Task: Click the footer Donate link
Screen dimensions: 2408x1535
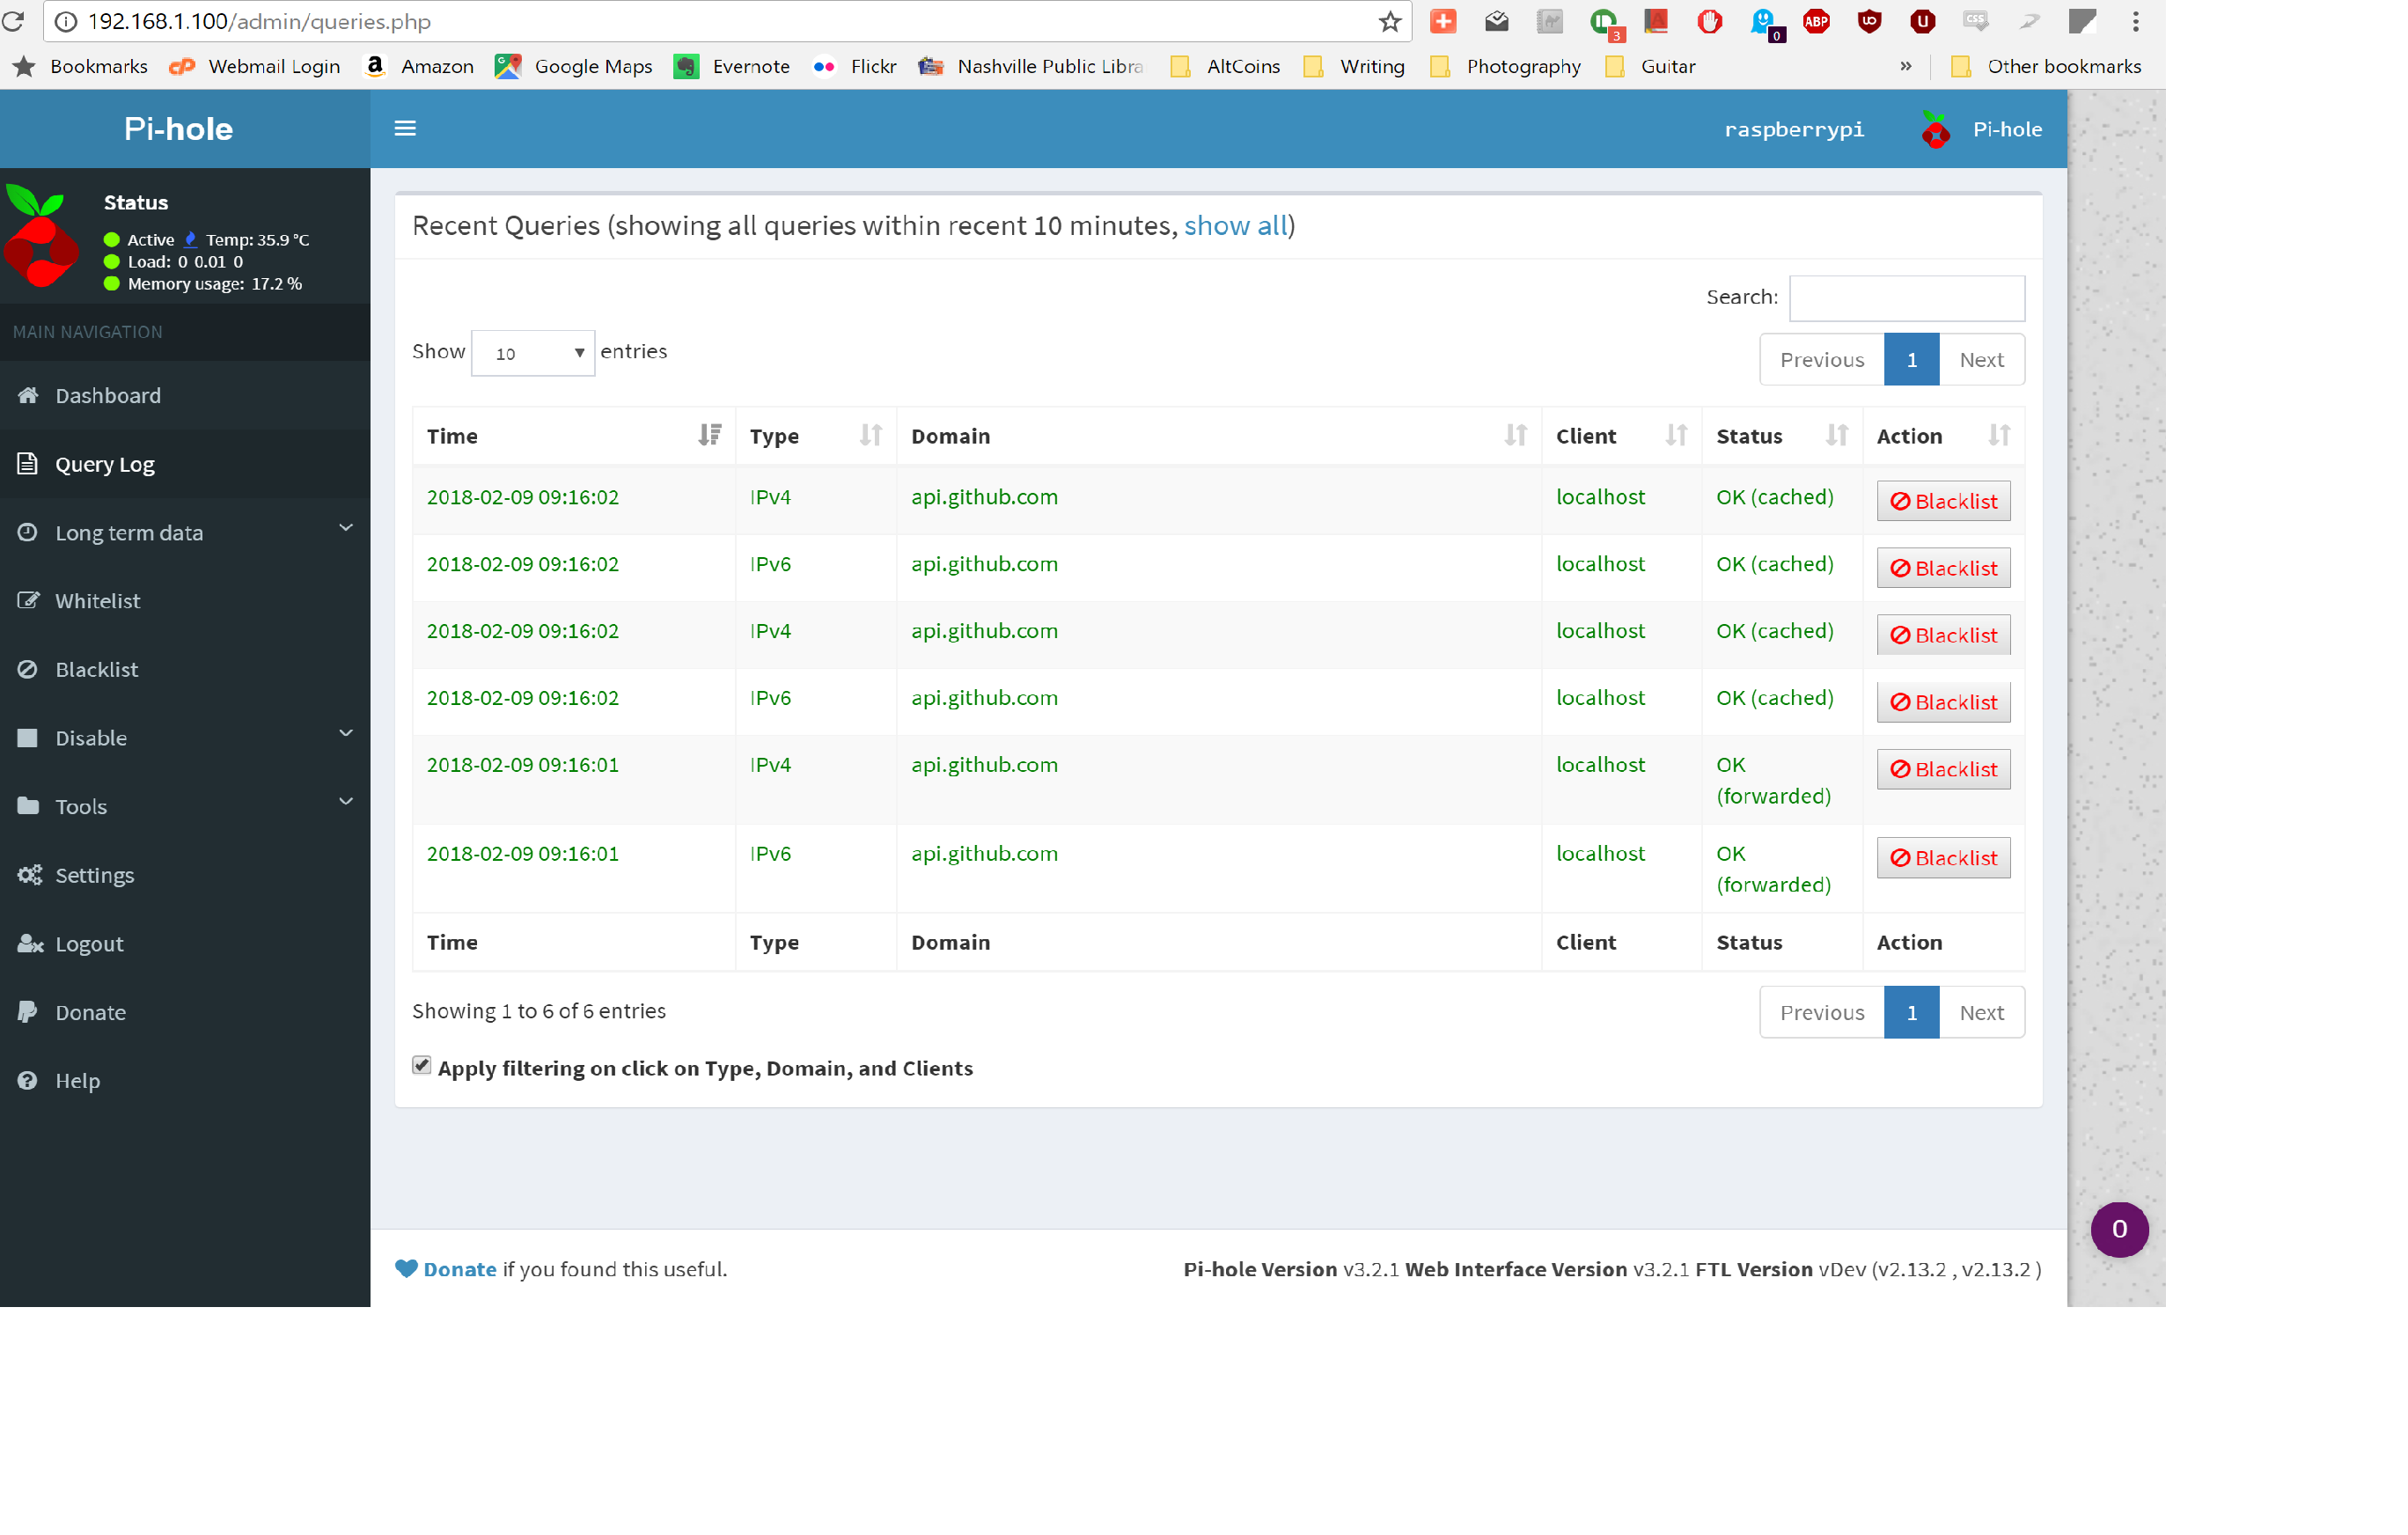Action: 459,1269
